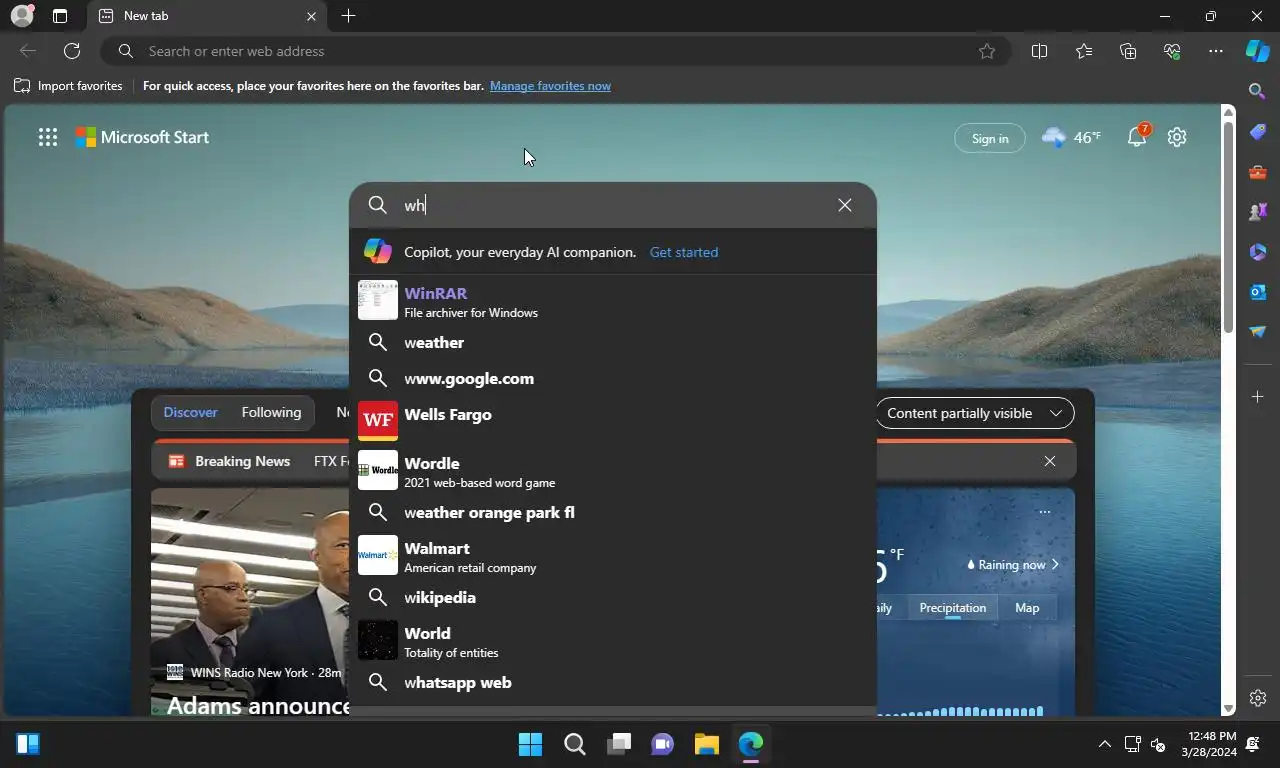View weather 46°F widget in header
Image resolution: width=1280 pixels, height=768 pixels.
click(x=1071, y=137)
